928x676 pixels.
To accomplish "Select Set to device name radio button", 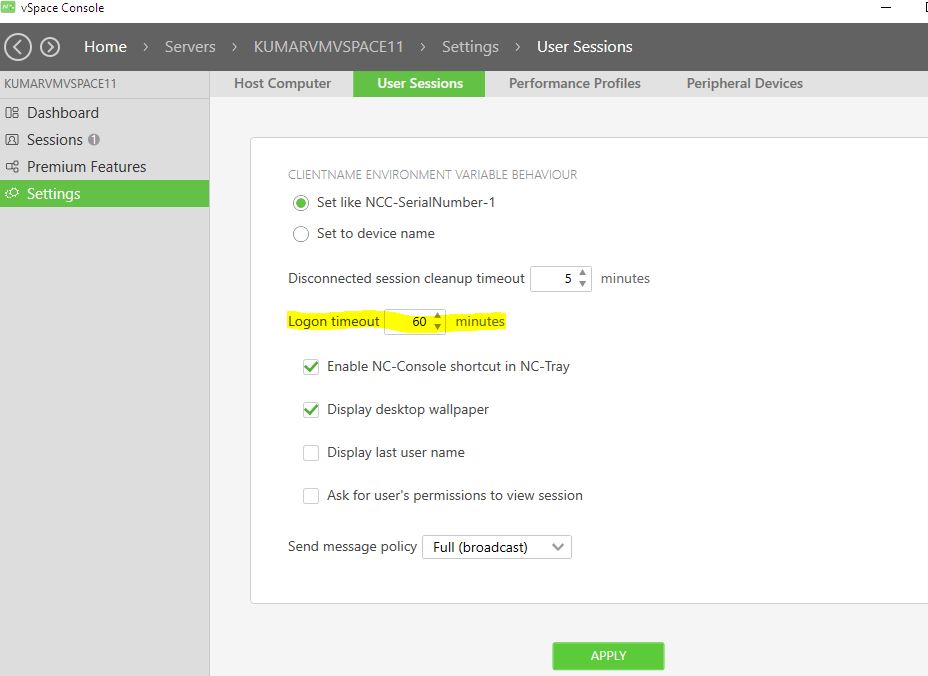I will (x=301, y=234).
